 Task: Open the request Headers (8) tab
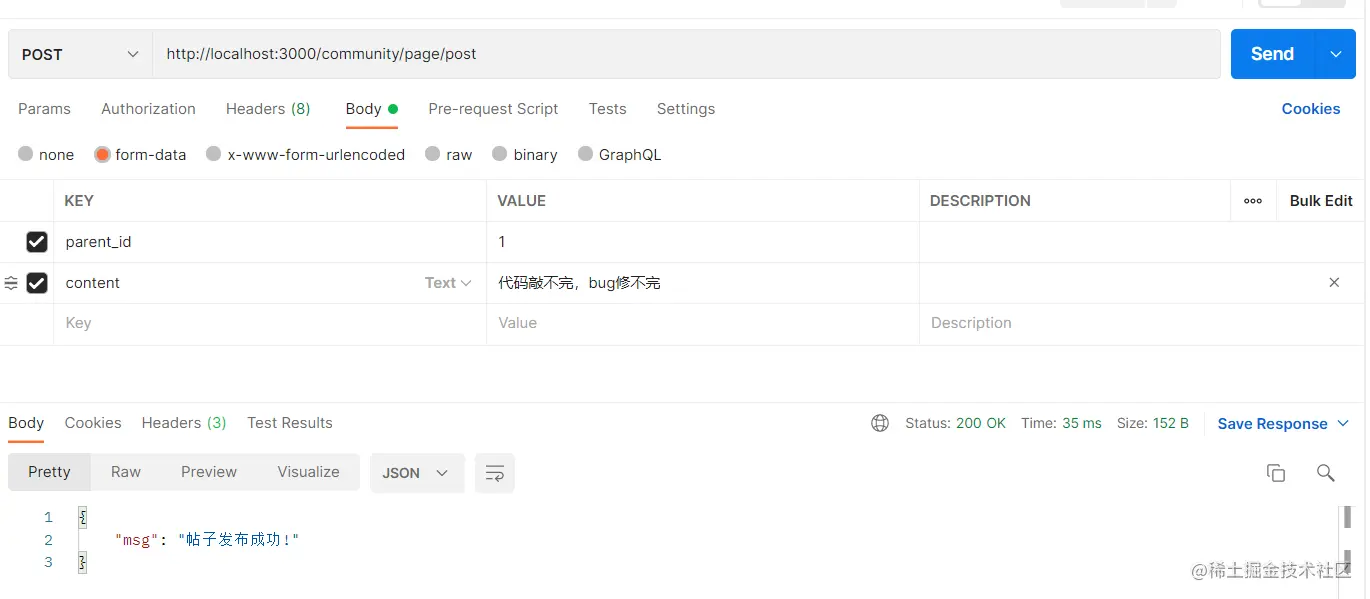point(268,109)
